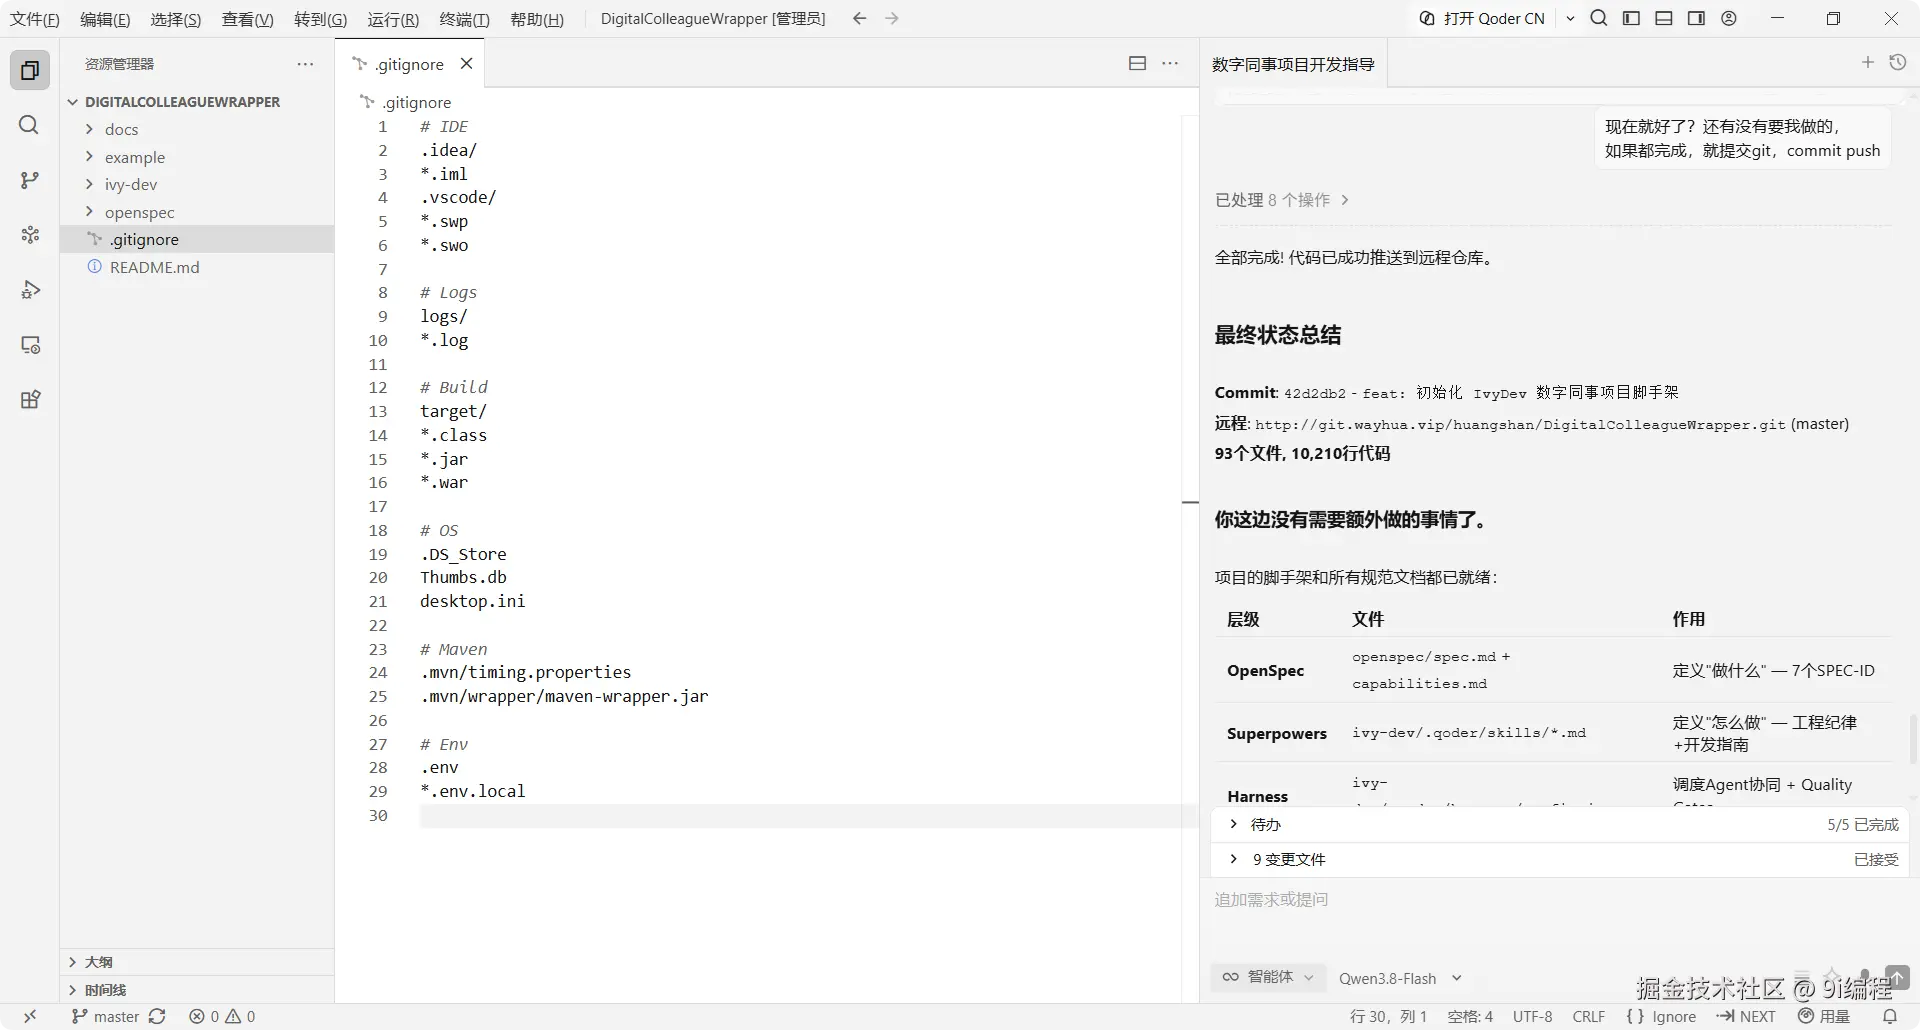The height and width of the screenshot is (1030, 1920).
Task: Open Explorer more actions ellipsis
Action: [x=305, y=64]
